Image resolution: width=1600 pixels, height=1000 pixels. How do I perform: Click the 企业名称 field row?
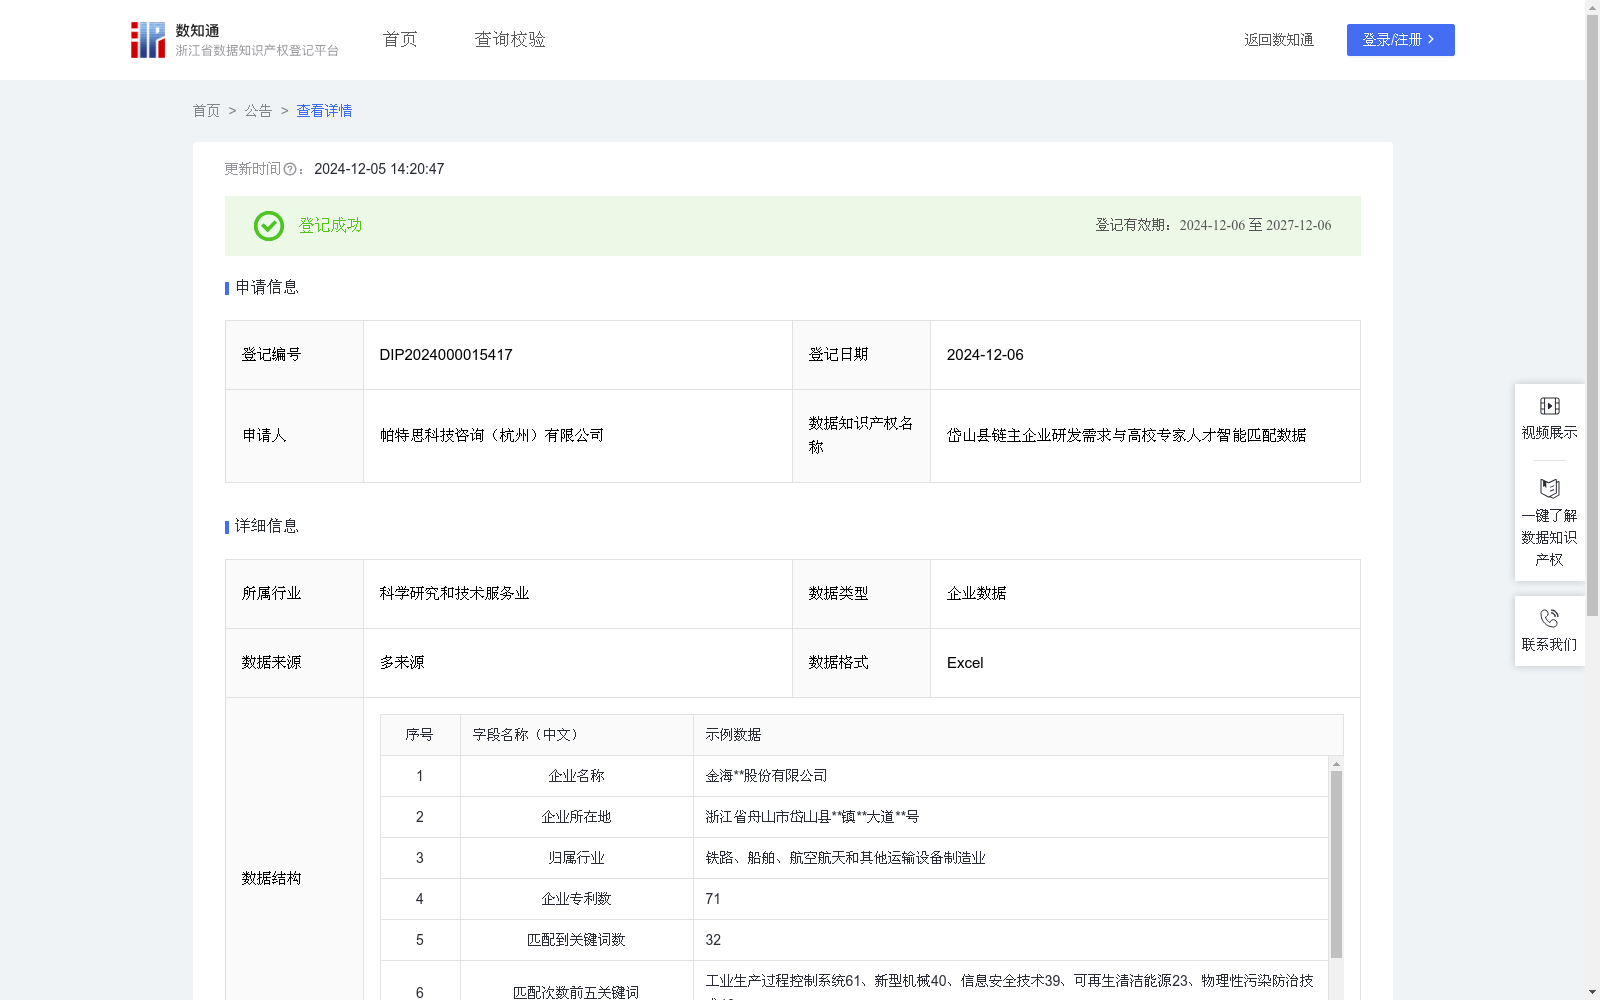click(x=854, y=776)
